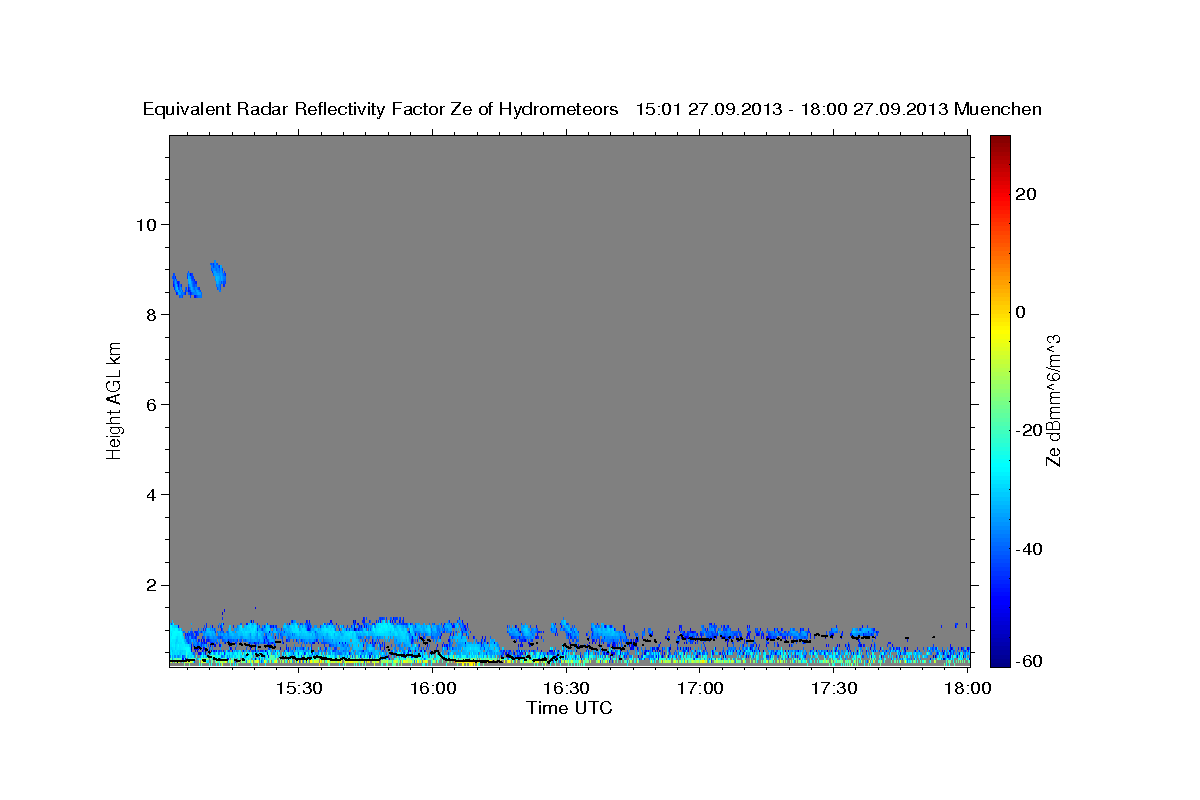Click the 17:00 time tick label
1200x800 pixels.
point(700,689)
